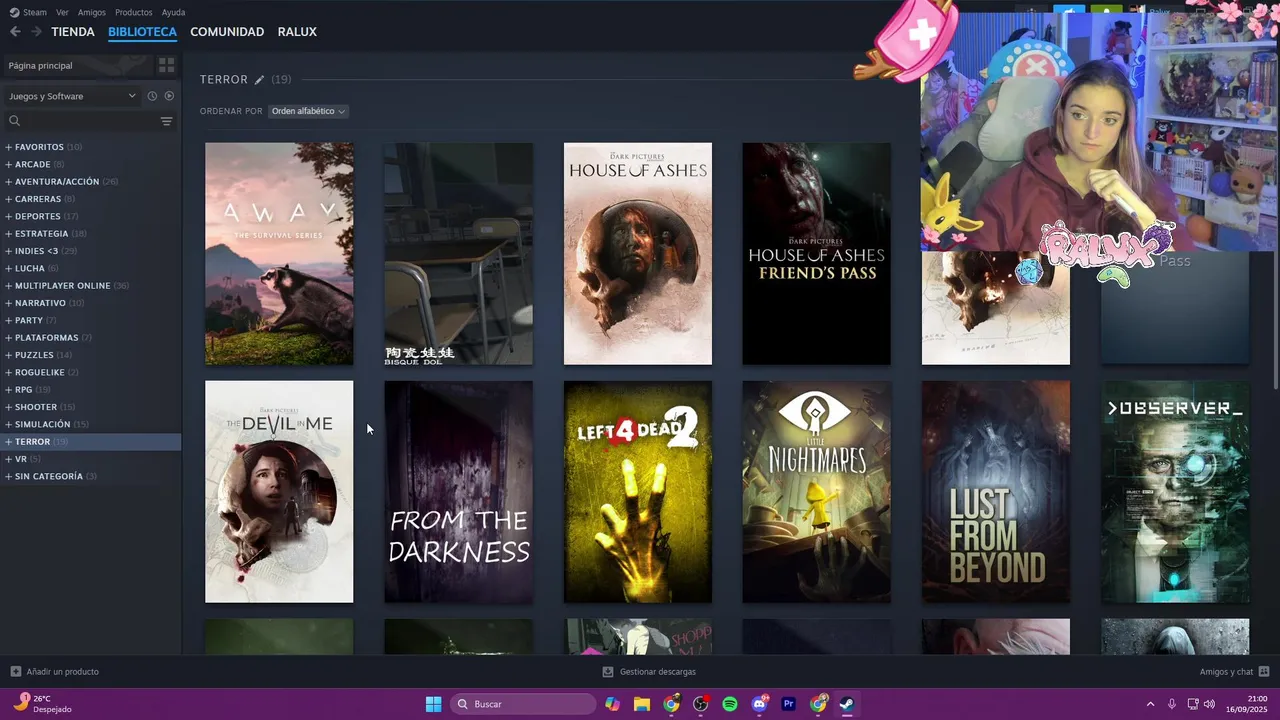Open the Left 4 Dead 2 cover

coord(638,492)
